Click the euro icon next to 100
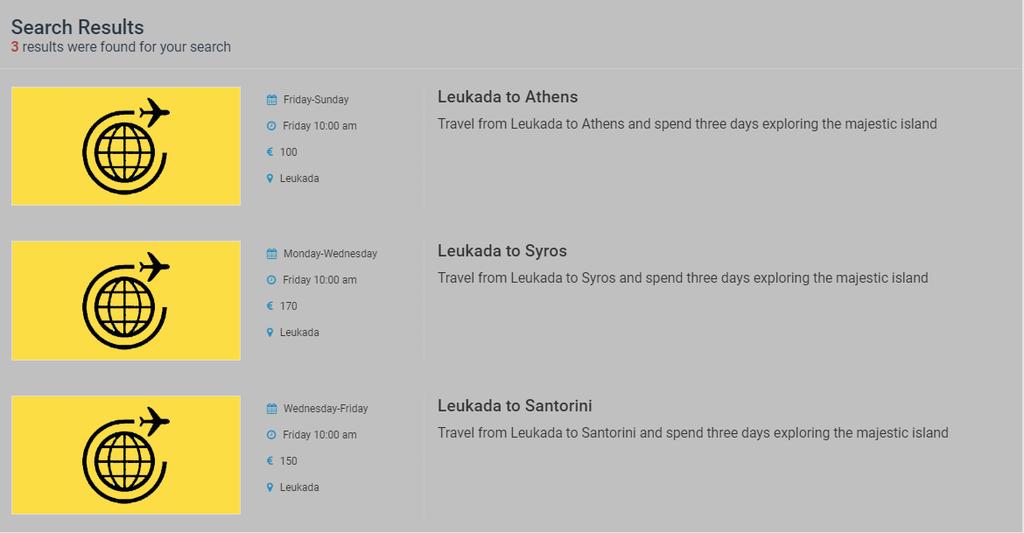The width and height of the screenshot is (1024, 533). click(270, 152)
